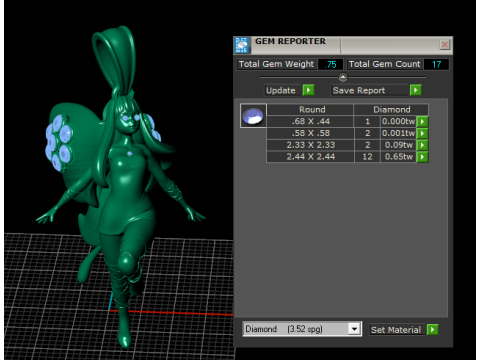
Task: Click the small gem on the figure's chest
Action: point(130,154)
